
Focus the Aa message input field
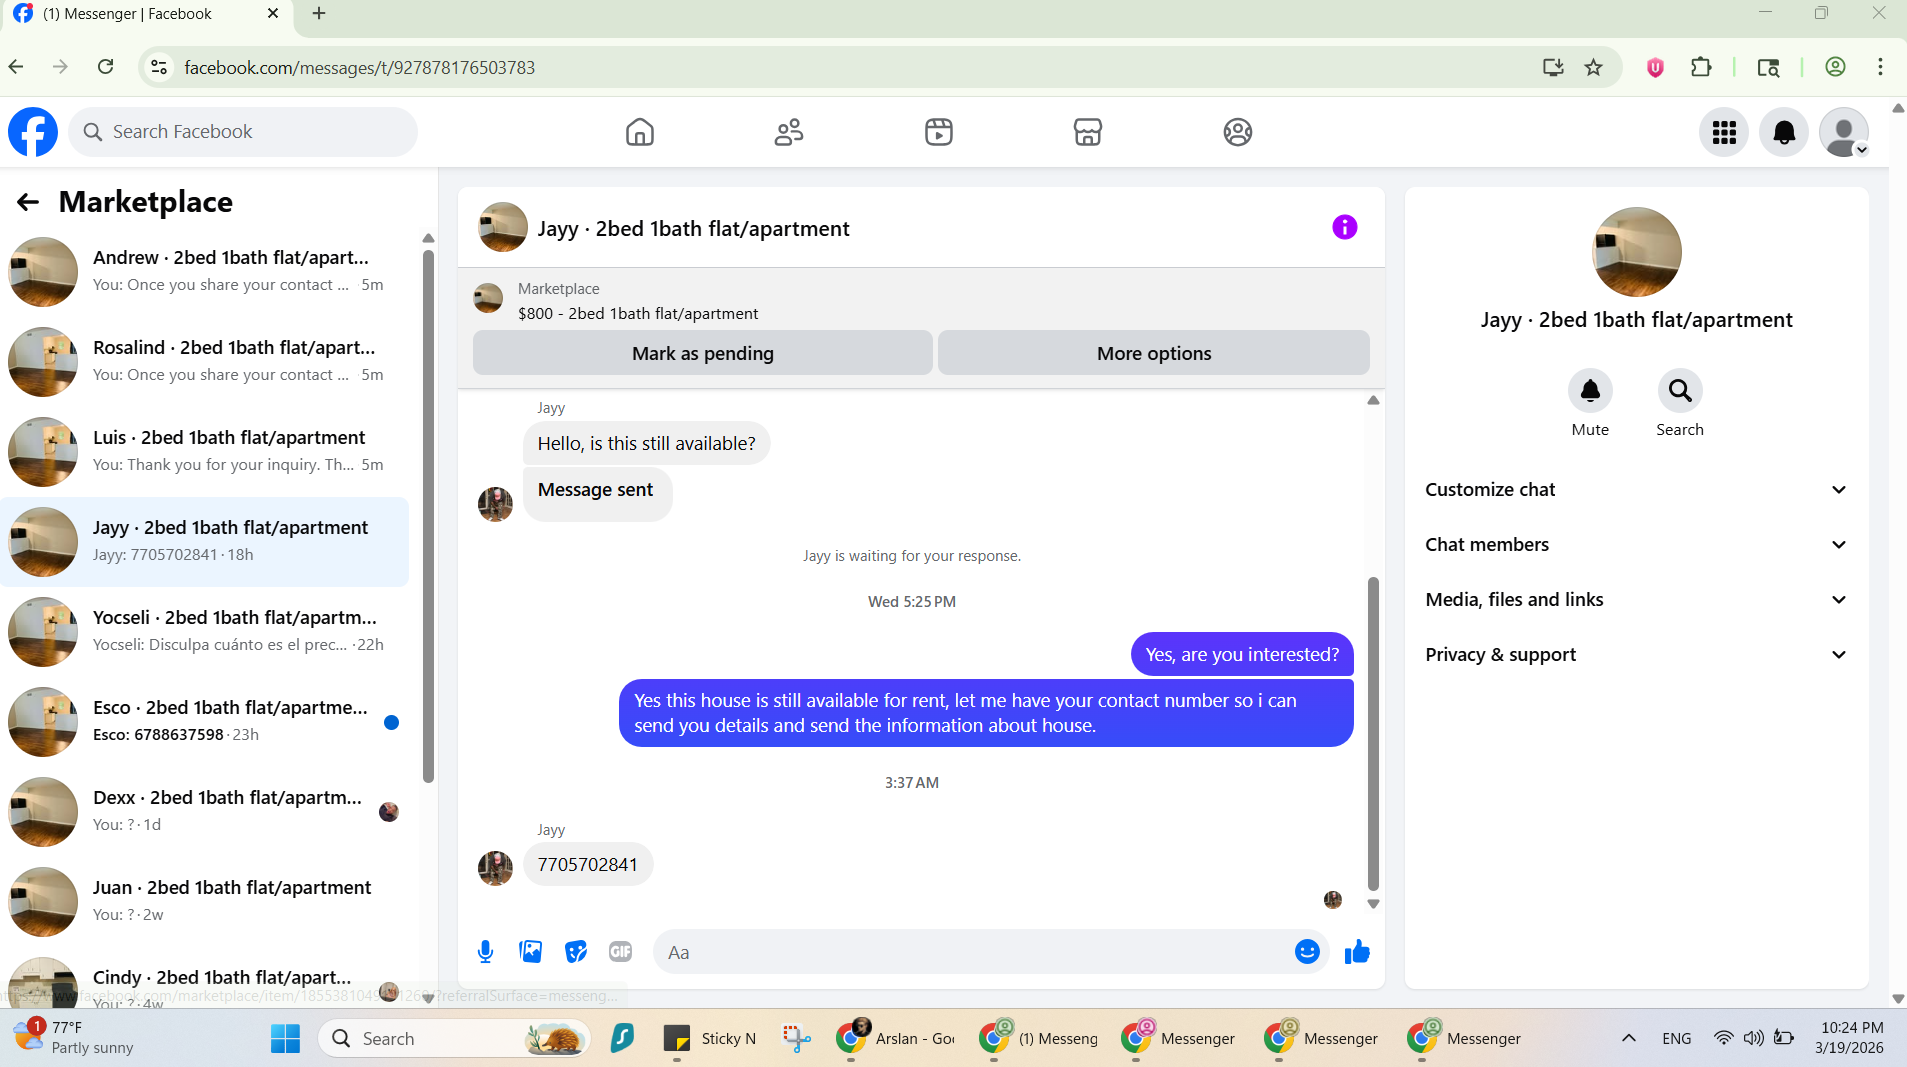980,952
